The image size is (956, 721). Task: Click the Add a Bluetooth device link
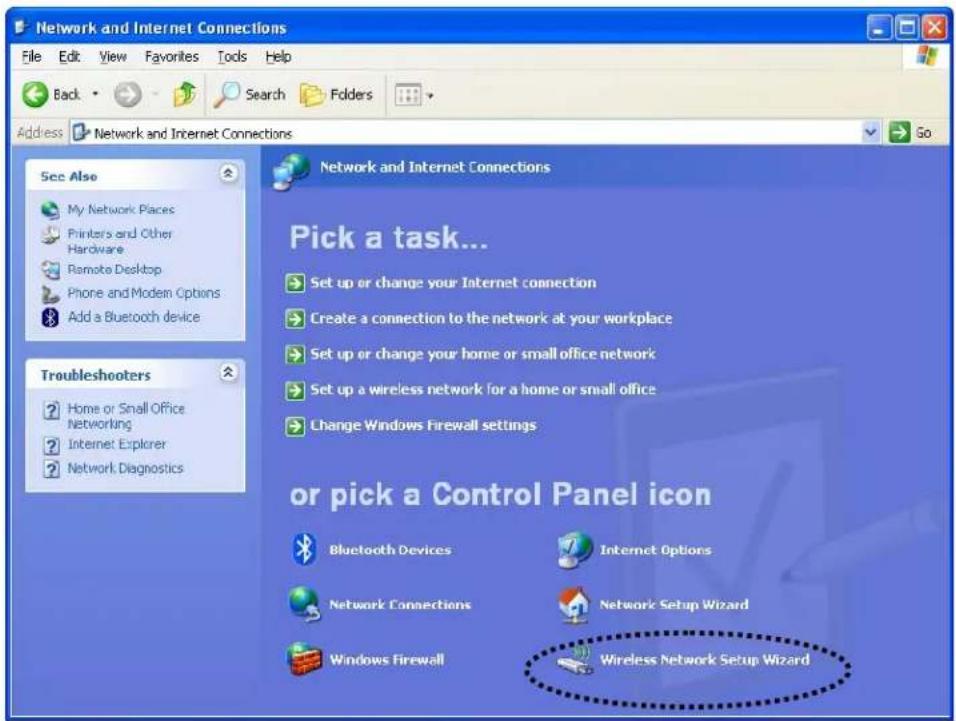pyautogui.click(x=134, y=317)
